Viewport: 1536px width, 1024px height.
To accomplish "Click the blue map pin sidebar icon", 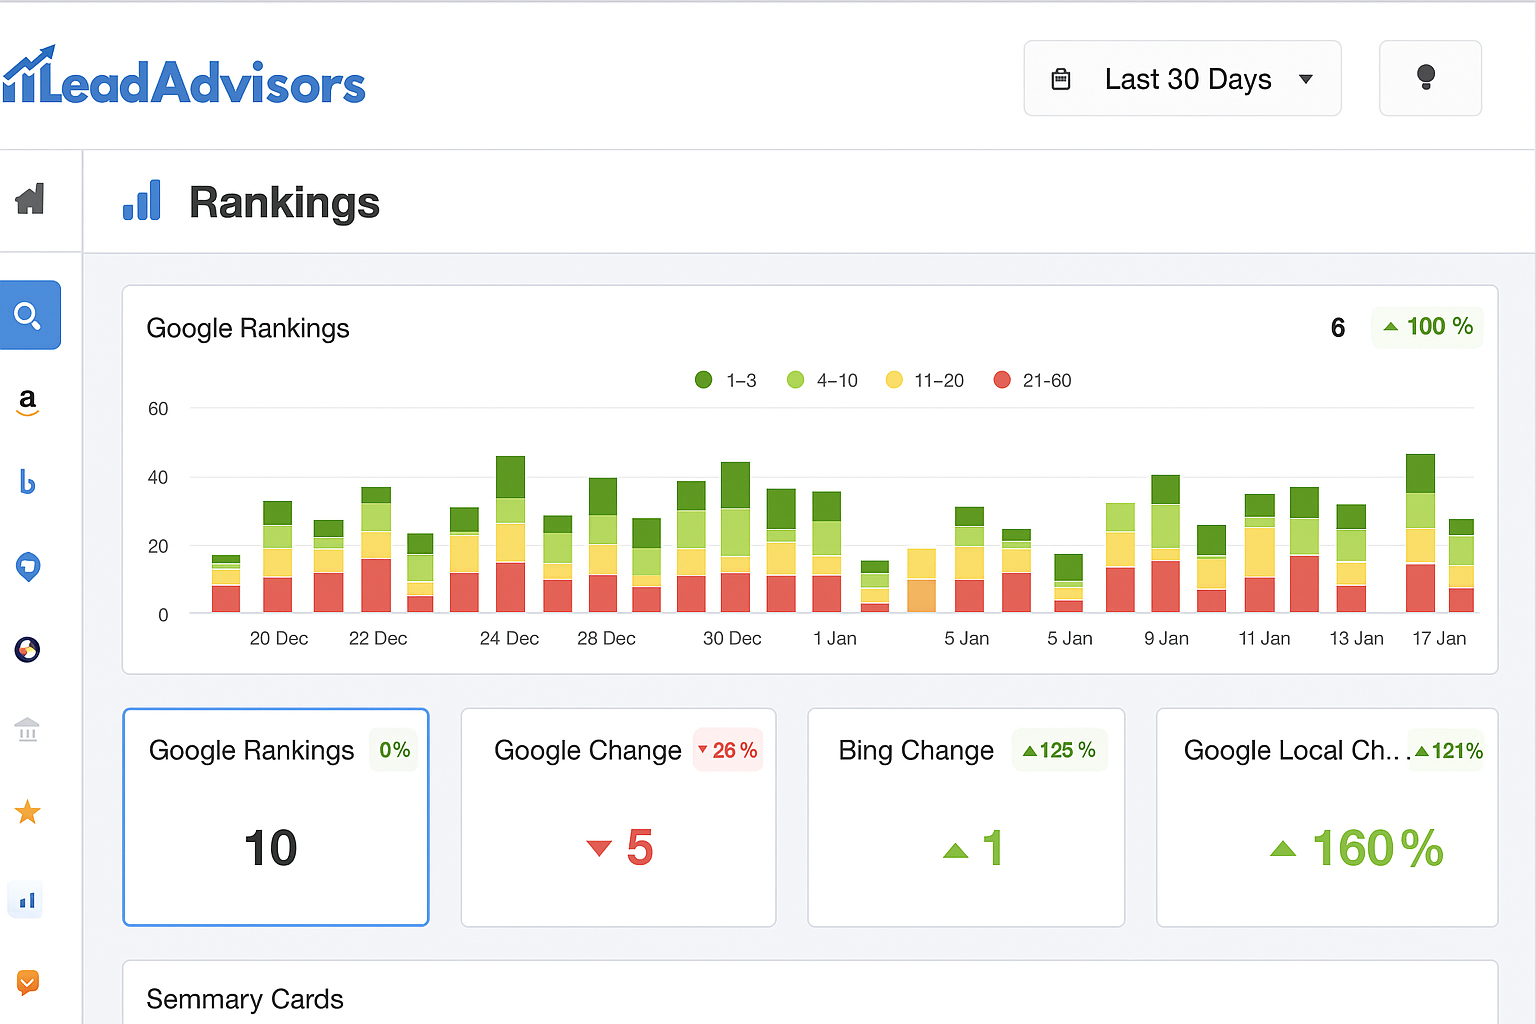I will coord(28,567).
